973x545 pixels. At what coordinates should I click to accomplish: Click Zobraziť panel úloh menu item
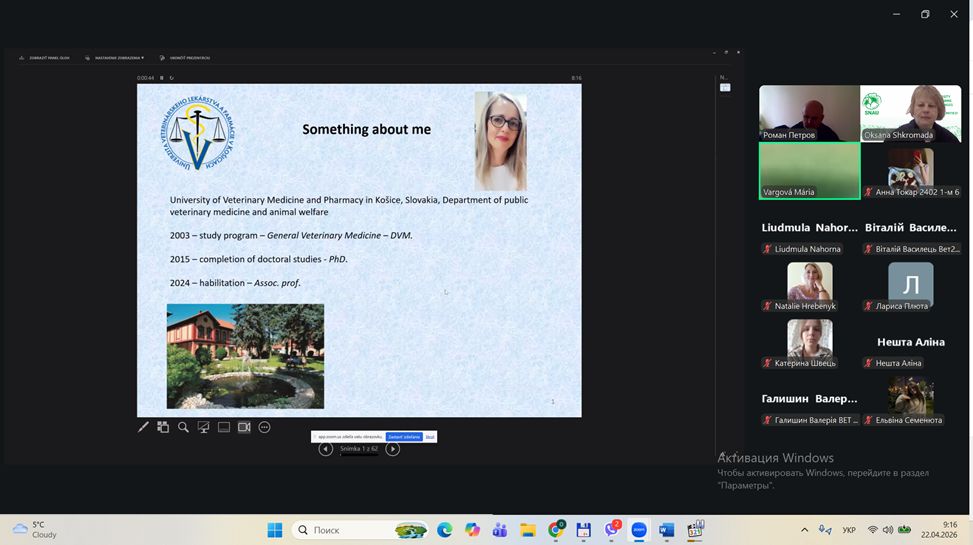click(x=47, y=58)
